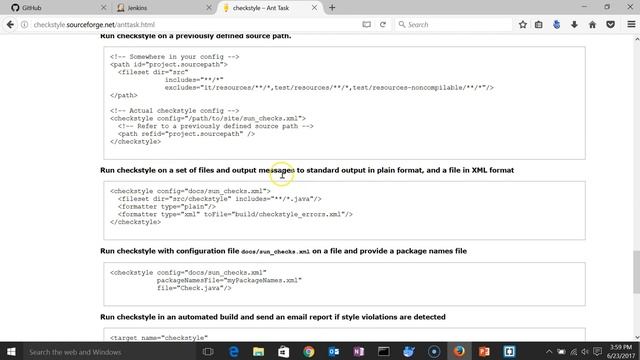
Task: Open the downloads arrow
Action: click(x=574, y=24)
